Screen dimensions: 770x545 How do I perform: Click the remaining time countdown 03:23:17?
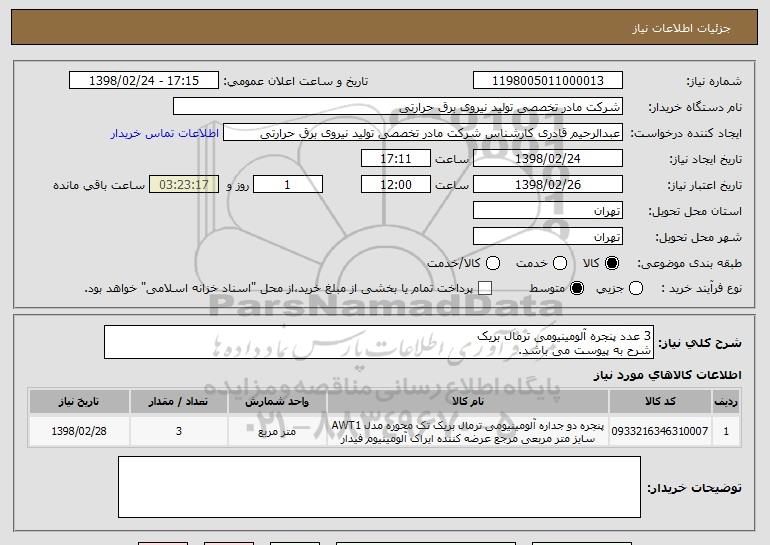click(x=184, y=185)
